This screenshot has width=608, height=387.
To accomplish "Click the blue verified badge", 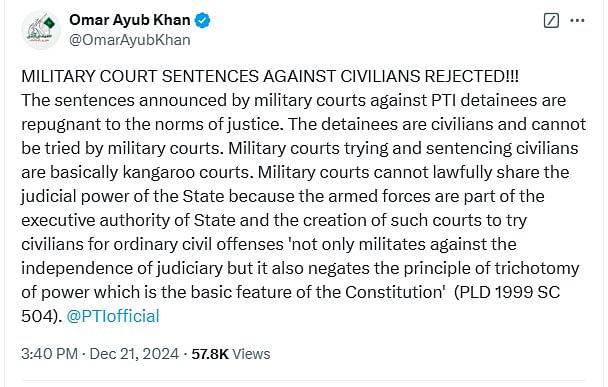I will 202,20.
